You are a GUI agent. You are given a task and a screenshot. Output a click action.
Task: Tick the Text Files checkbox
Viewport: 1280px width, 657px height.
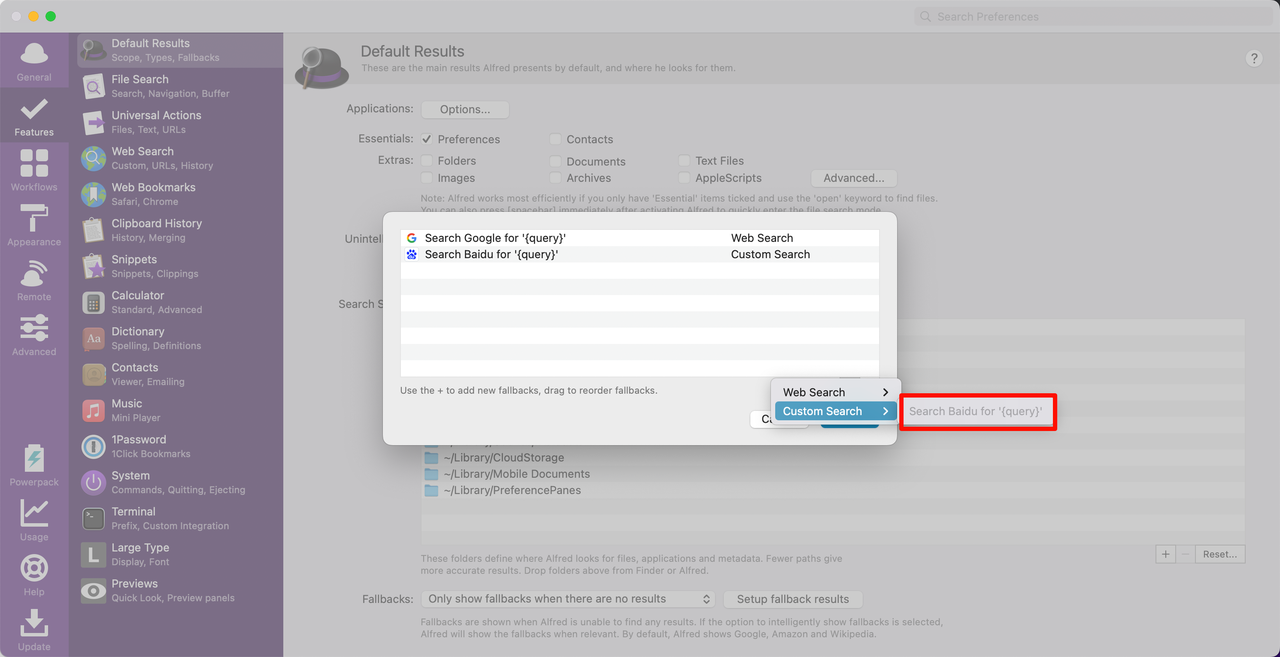[684, 161]
